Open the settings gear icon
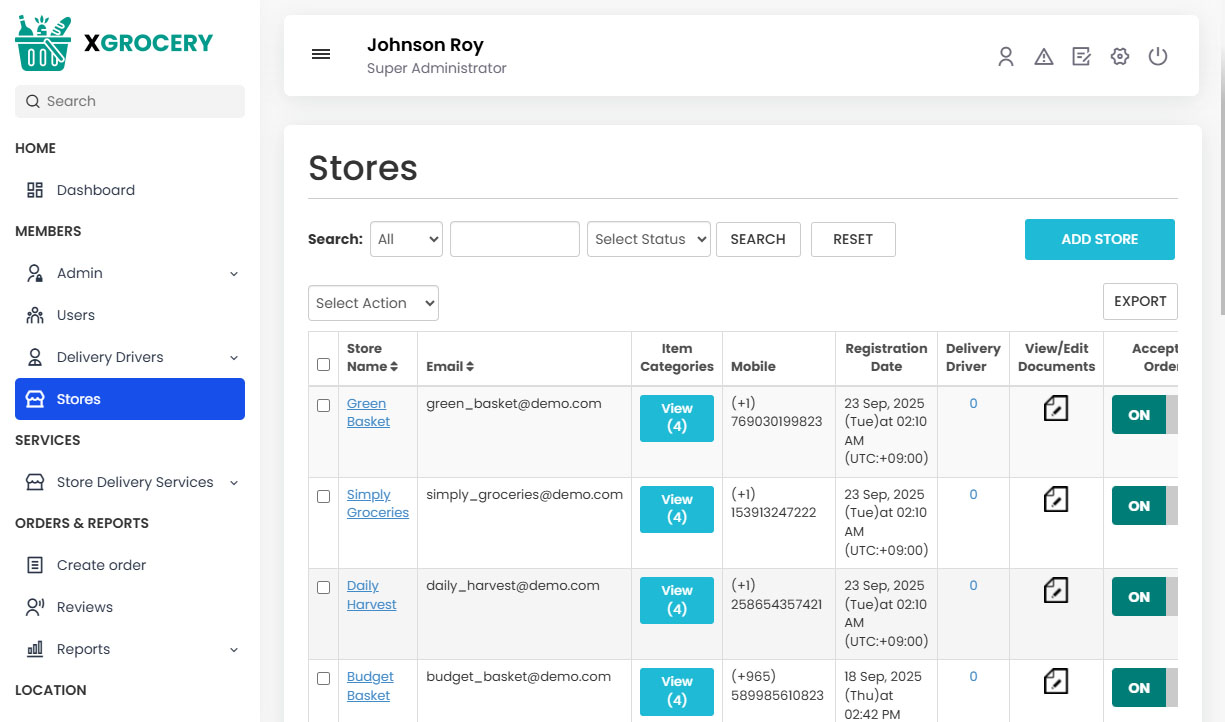The image size is (1225, 722). click(x=1119, y=57)
